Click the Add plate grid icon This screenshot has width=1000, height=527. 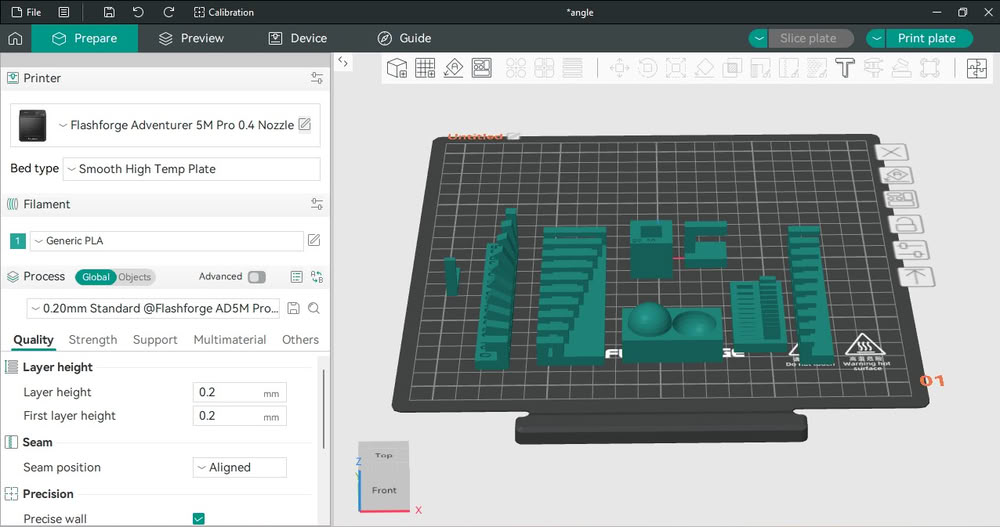pyautogui.click(x=425, y=68)
